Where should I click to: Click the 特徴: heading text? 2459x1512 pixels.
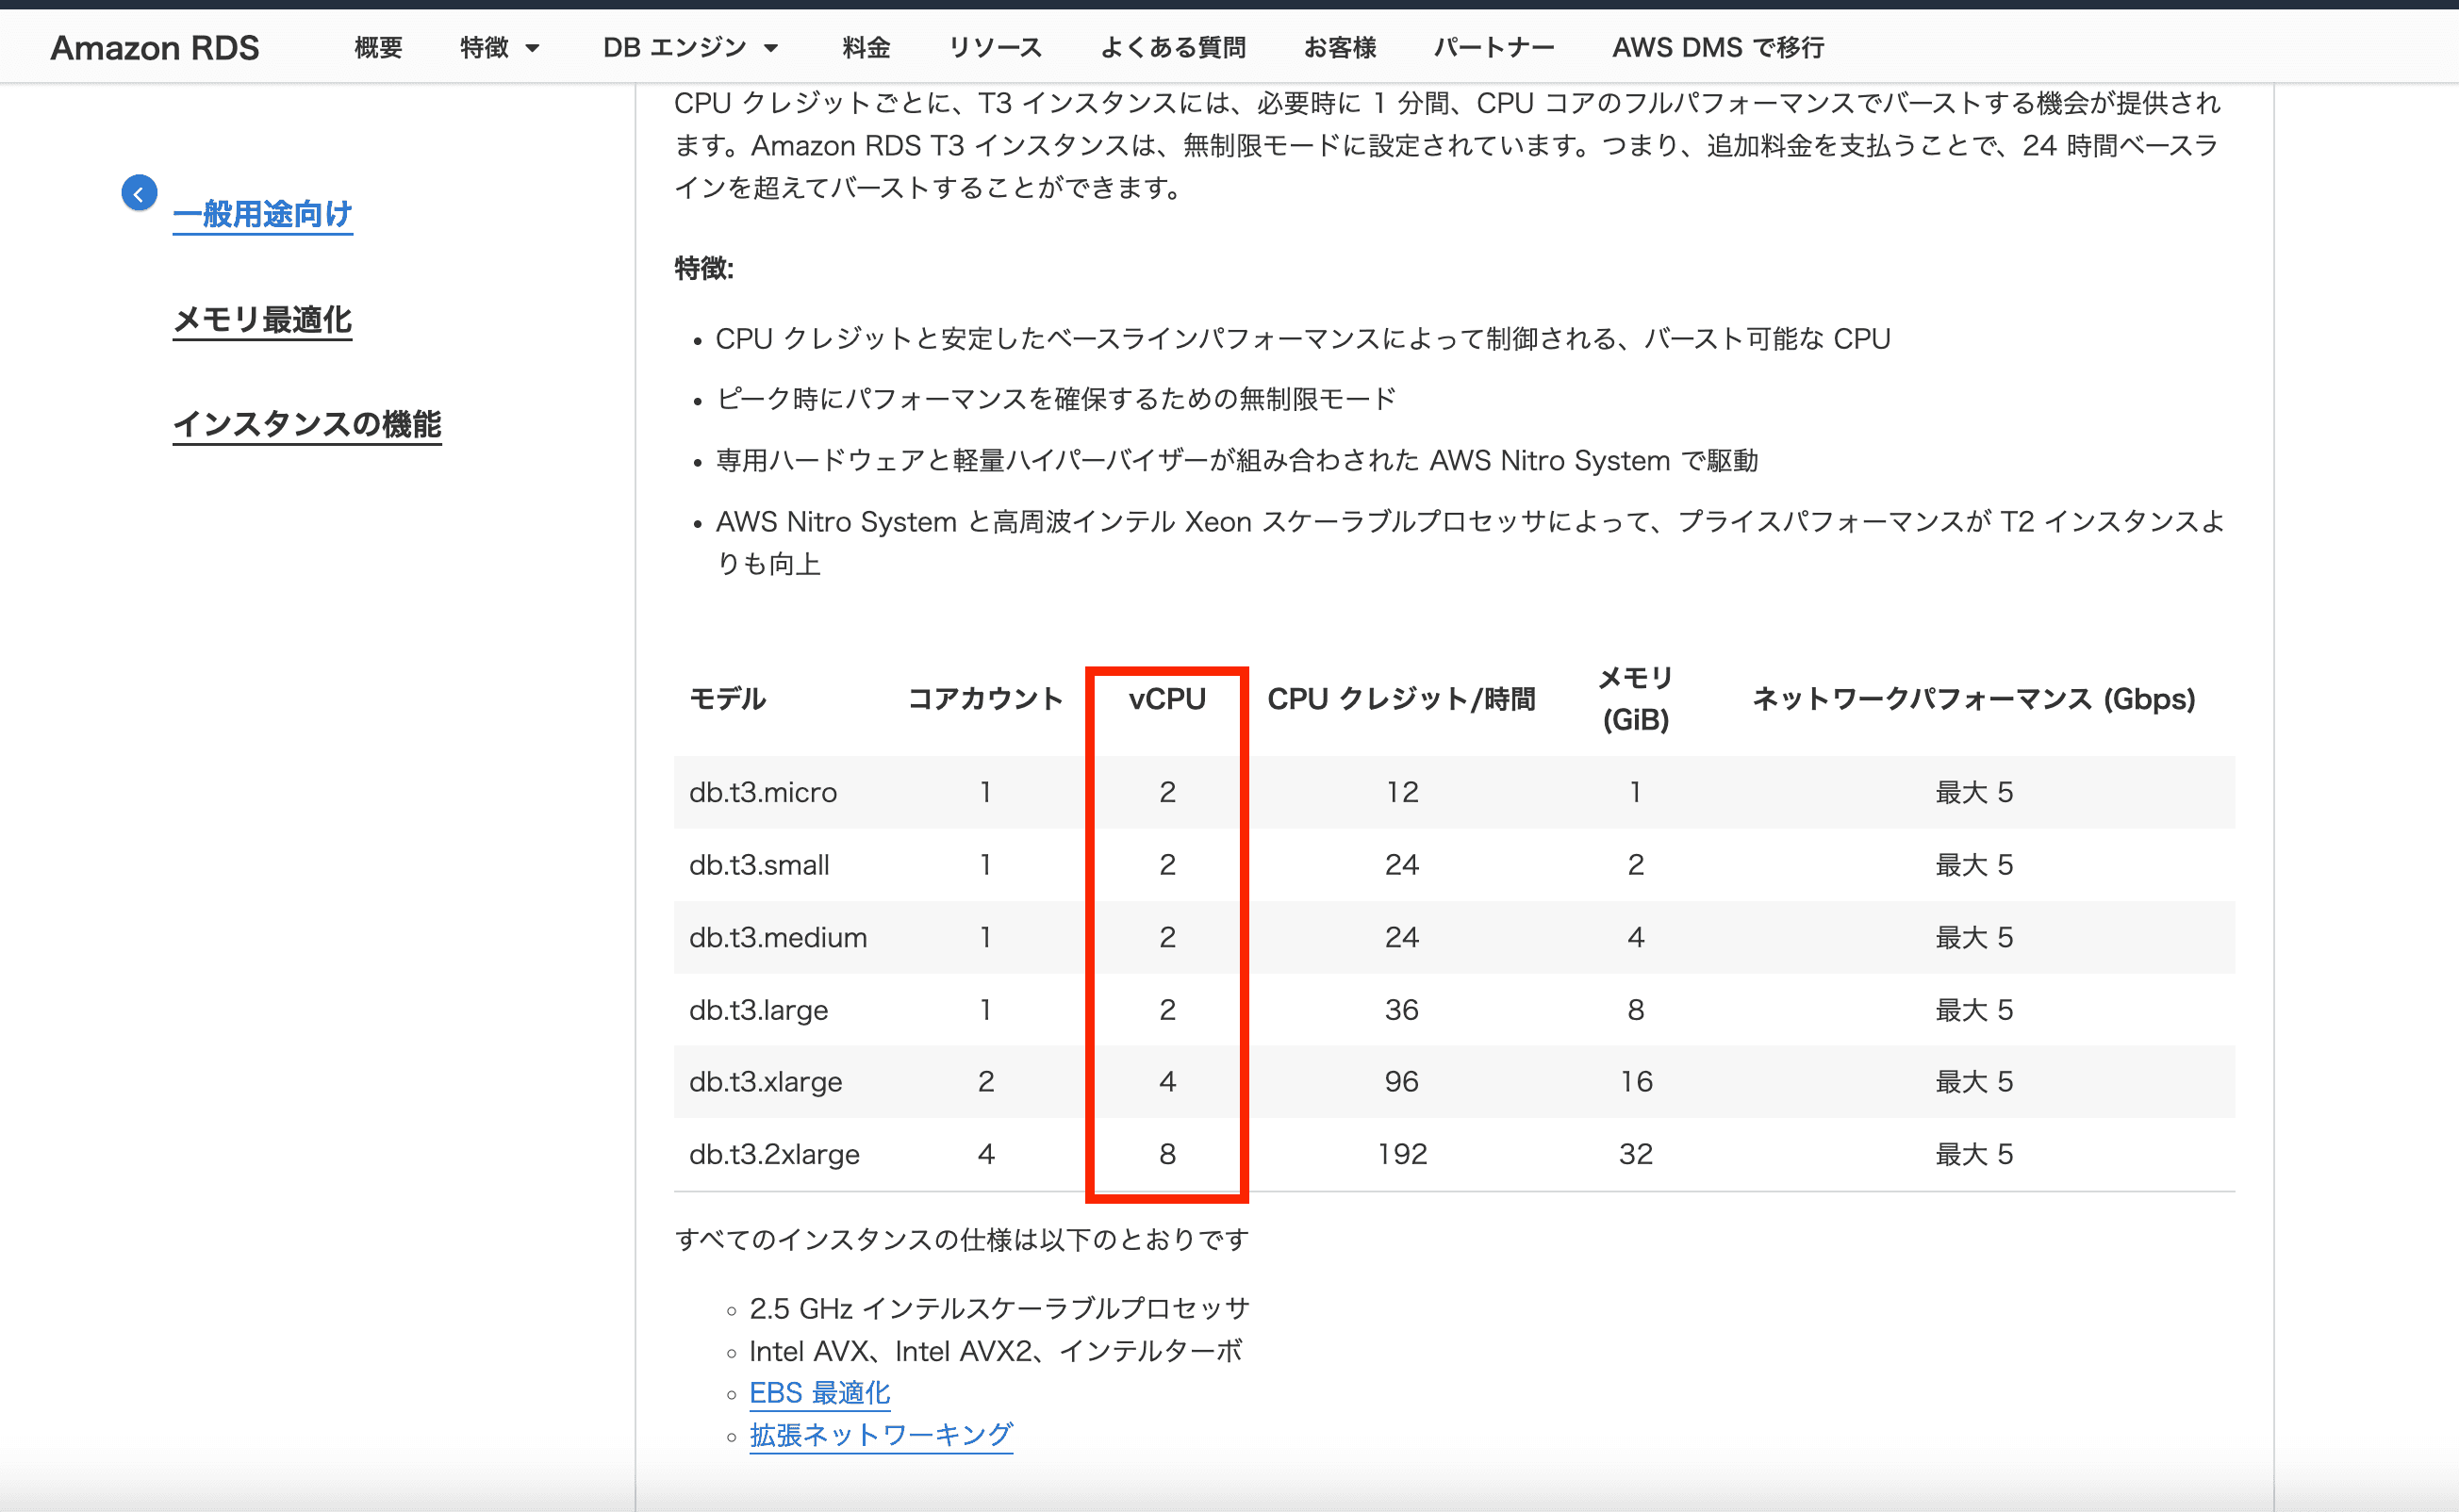click(704, 268)
